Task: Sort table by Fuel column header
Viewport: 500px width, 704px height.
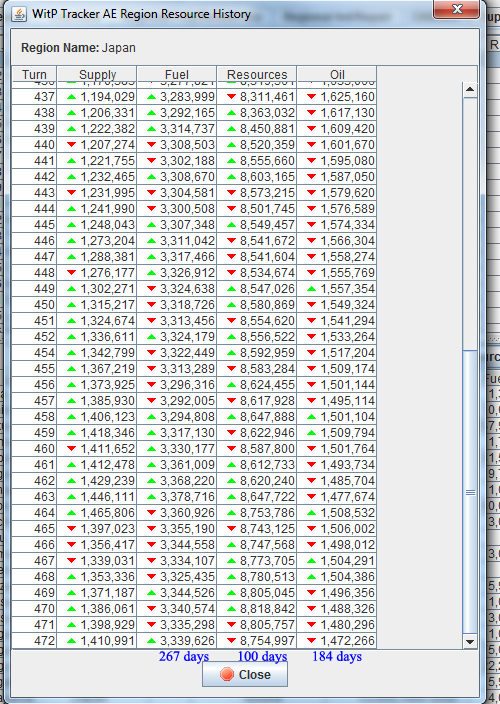Action: pos(177,74)
